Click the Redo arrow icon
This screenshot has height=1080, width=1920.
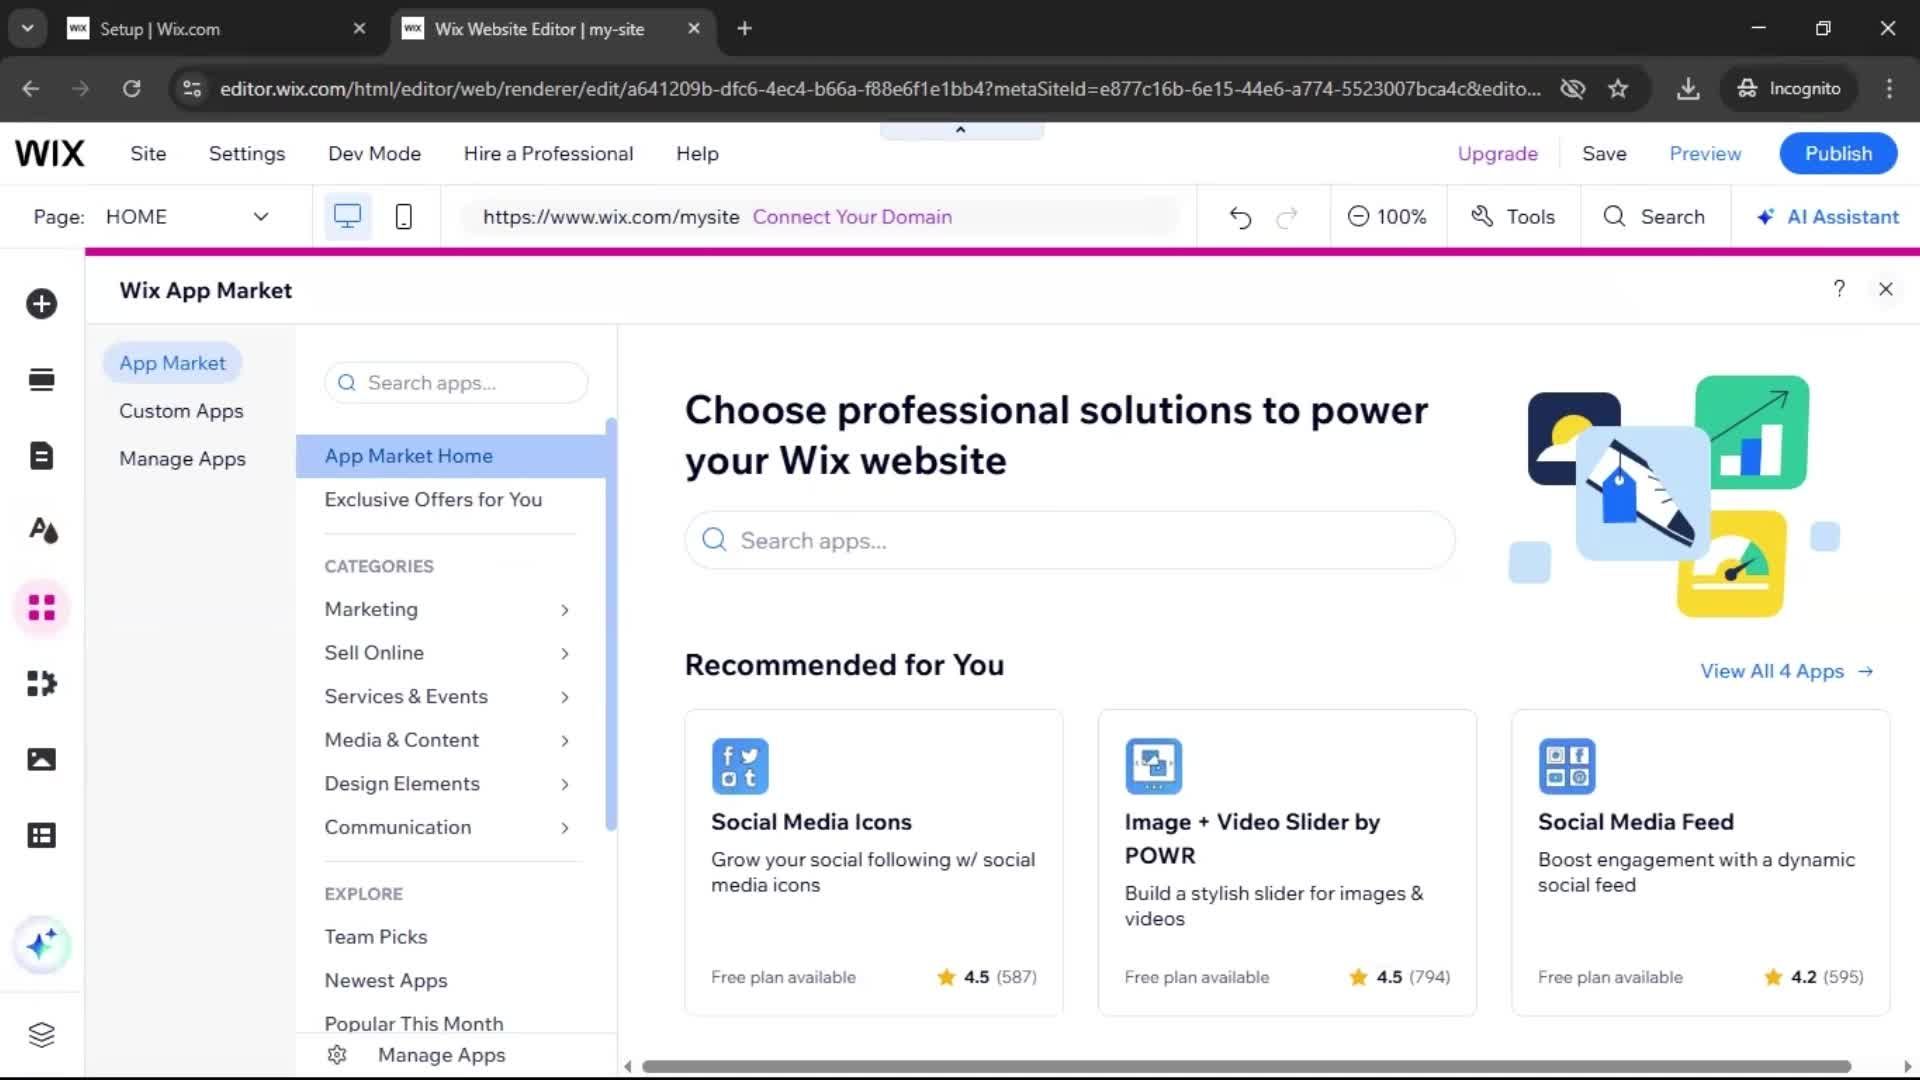[x=1287, y=217]
